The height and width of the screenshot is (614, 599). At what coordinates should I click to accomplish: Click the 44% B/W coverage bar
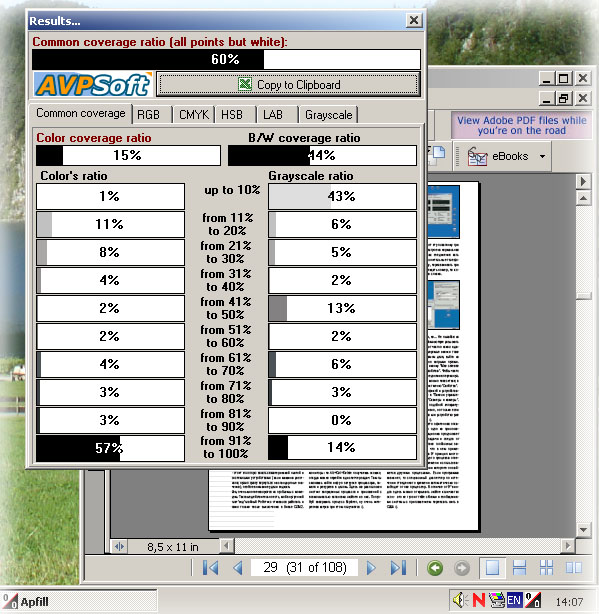point(322,155)
